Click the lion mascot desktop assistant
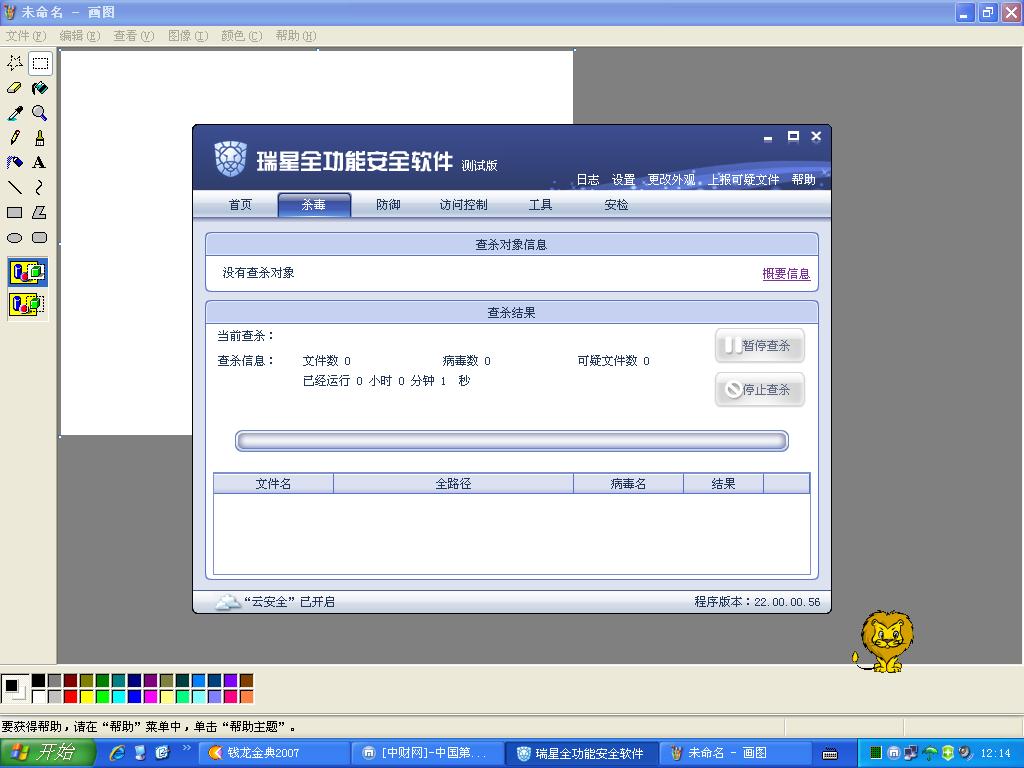 coord(884,642)
